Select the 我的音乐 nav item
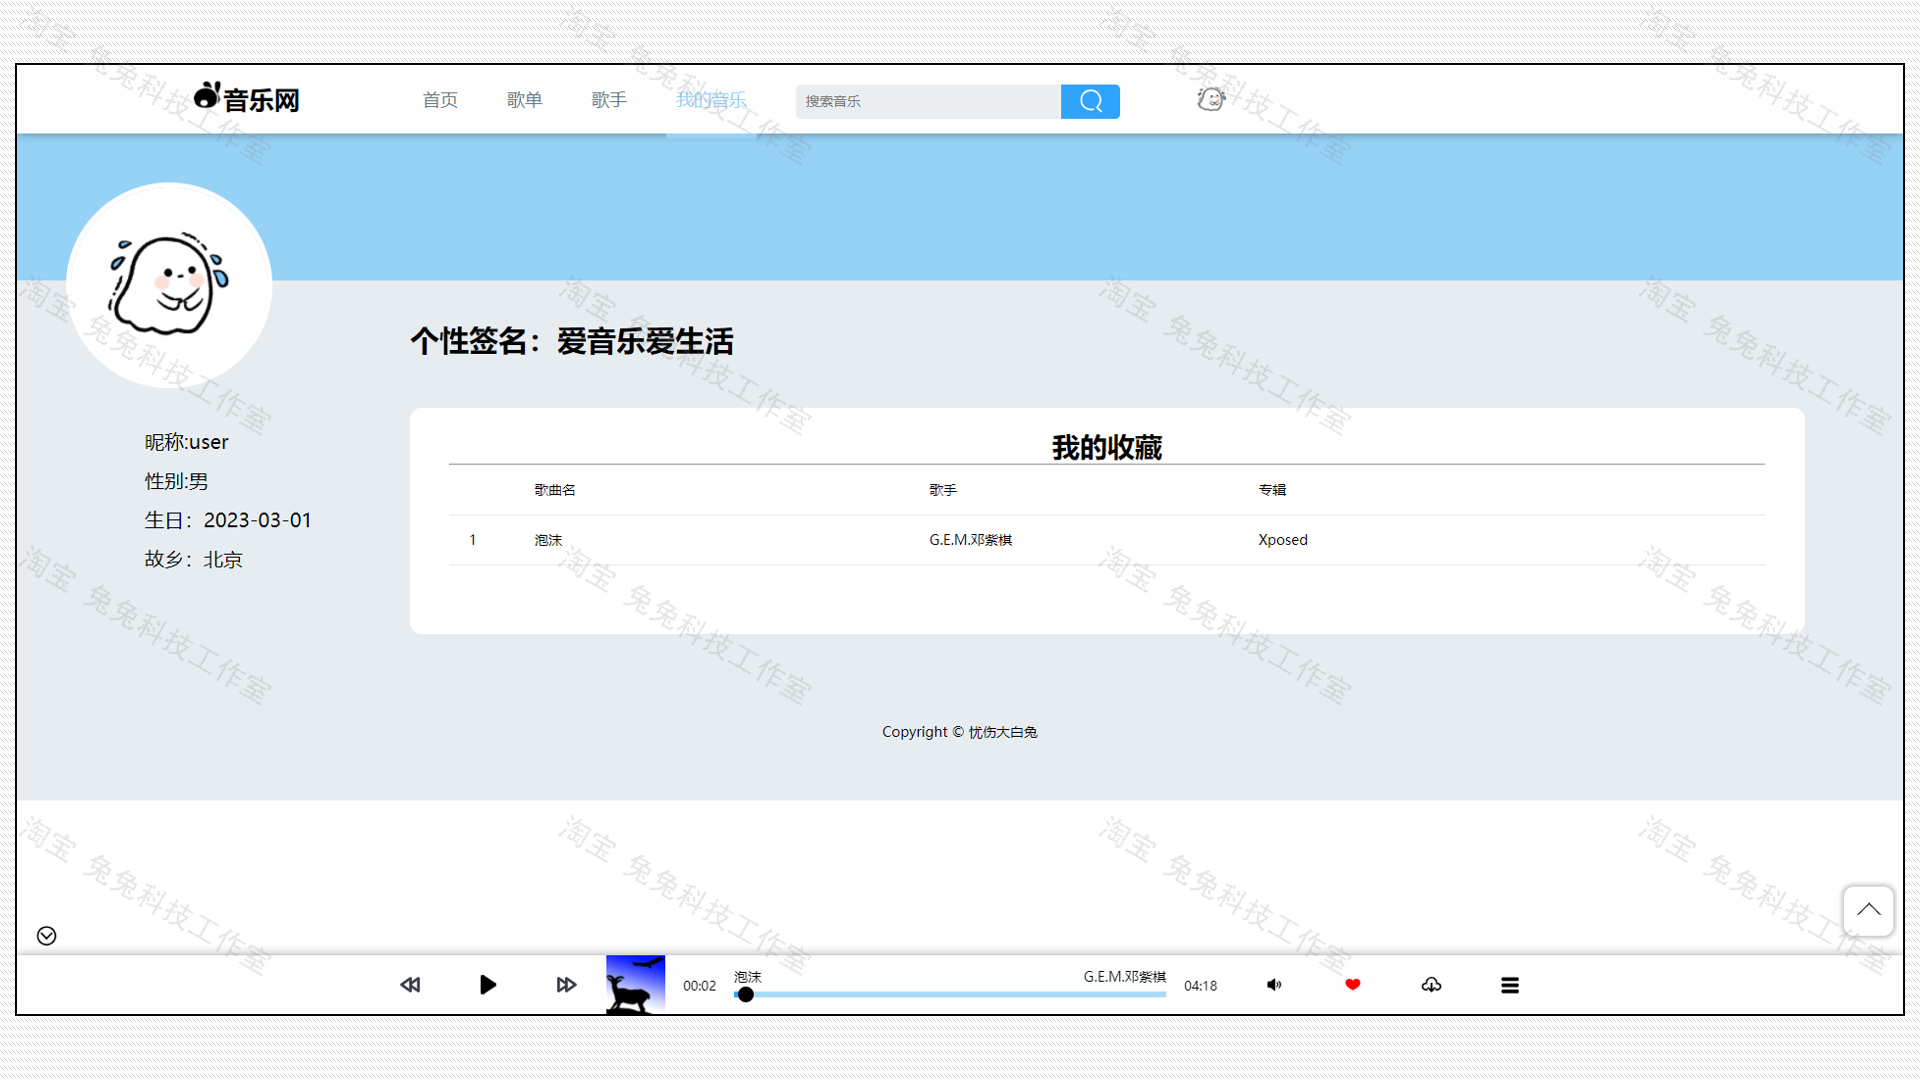 click(711, 99)
